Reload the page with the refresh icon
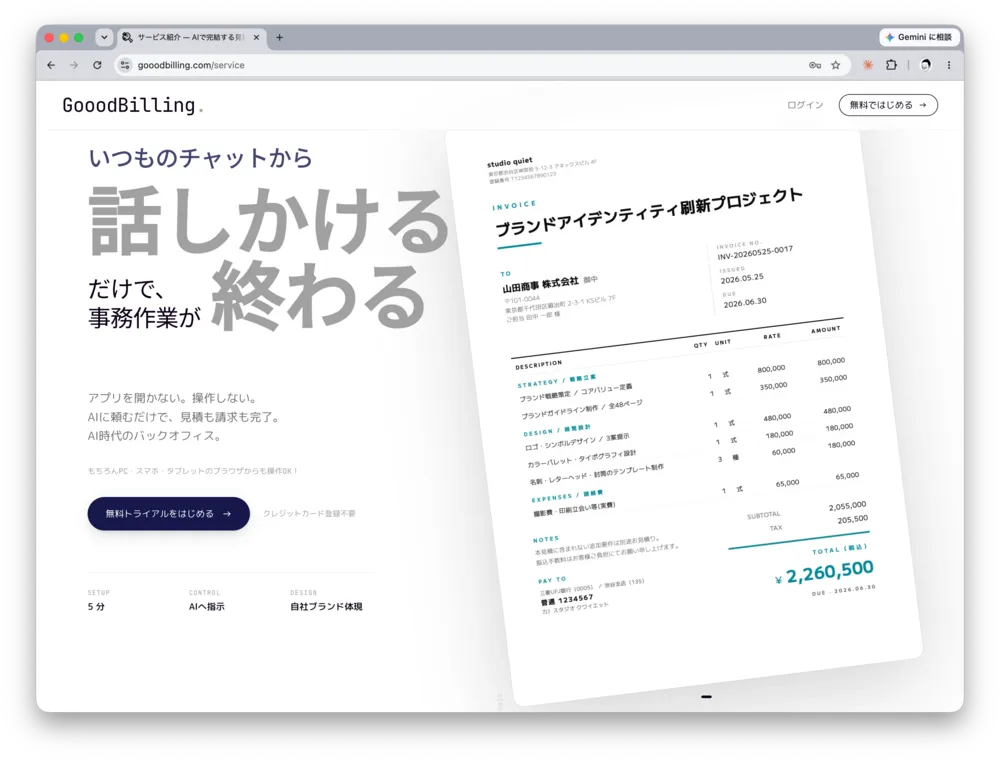 point(97,65)
